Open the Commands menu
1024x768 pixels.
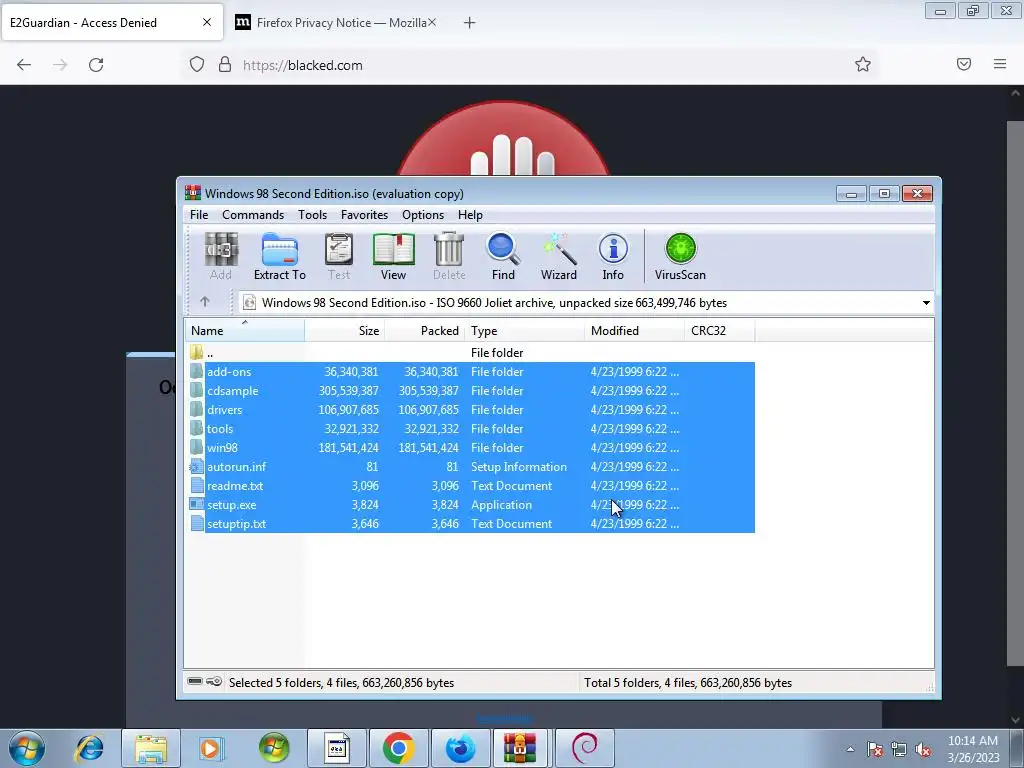coord(253,215)
